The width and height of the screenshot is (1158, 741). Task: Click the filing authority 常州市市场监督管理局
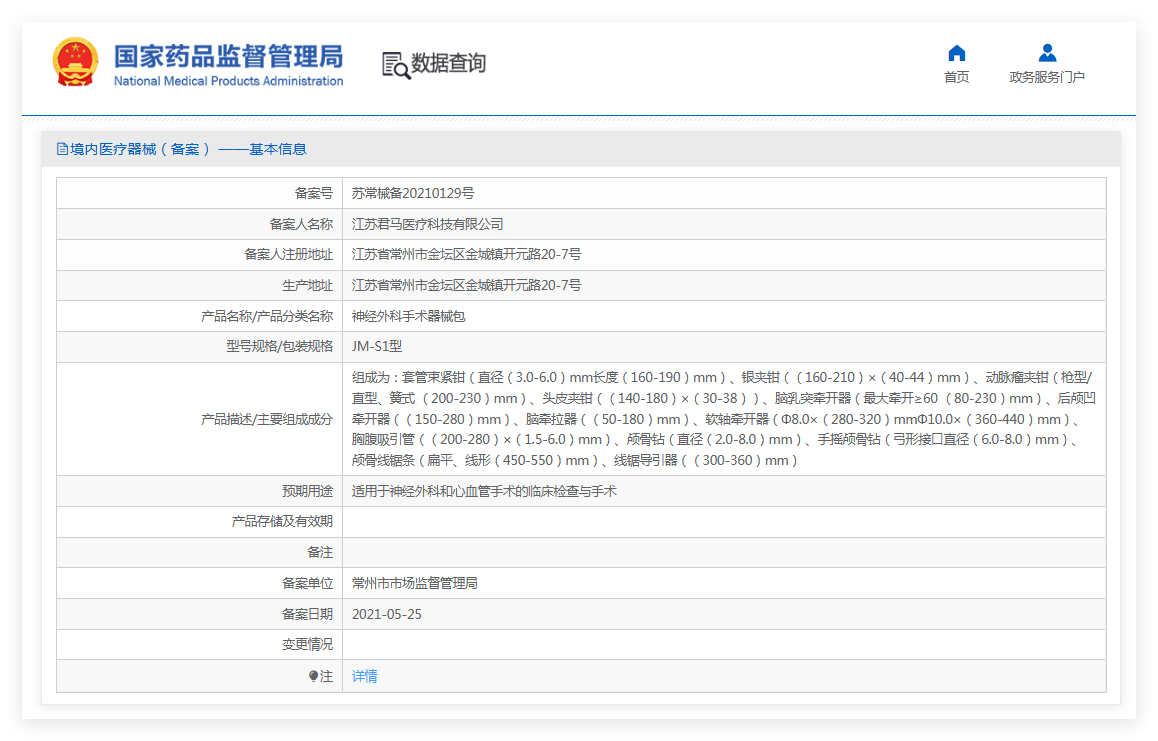click(x=415, y=583)
